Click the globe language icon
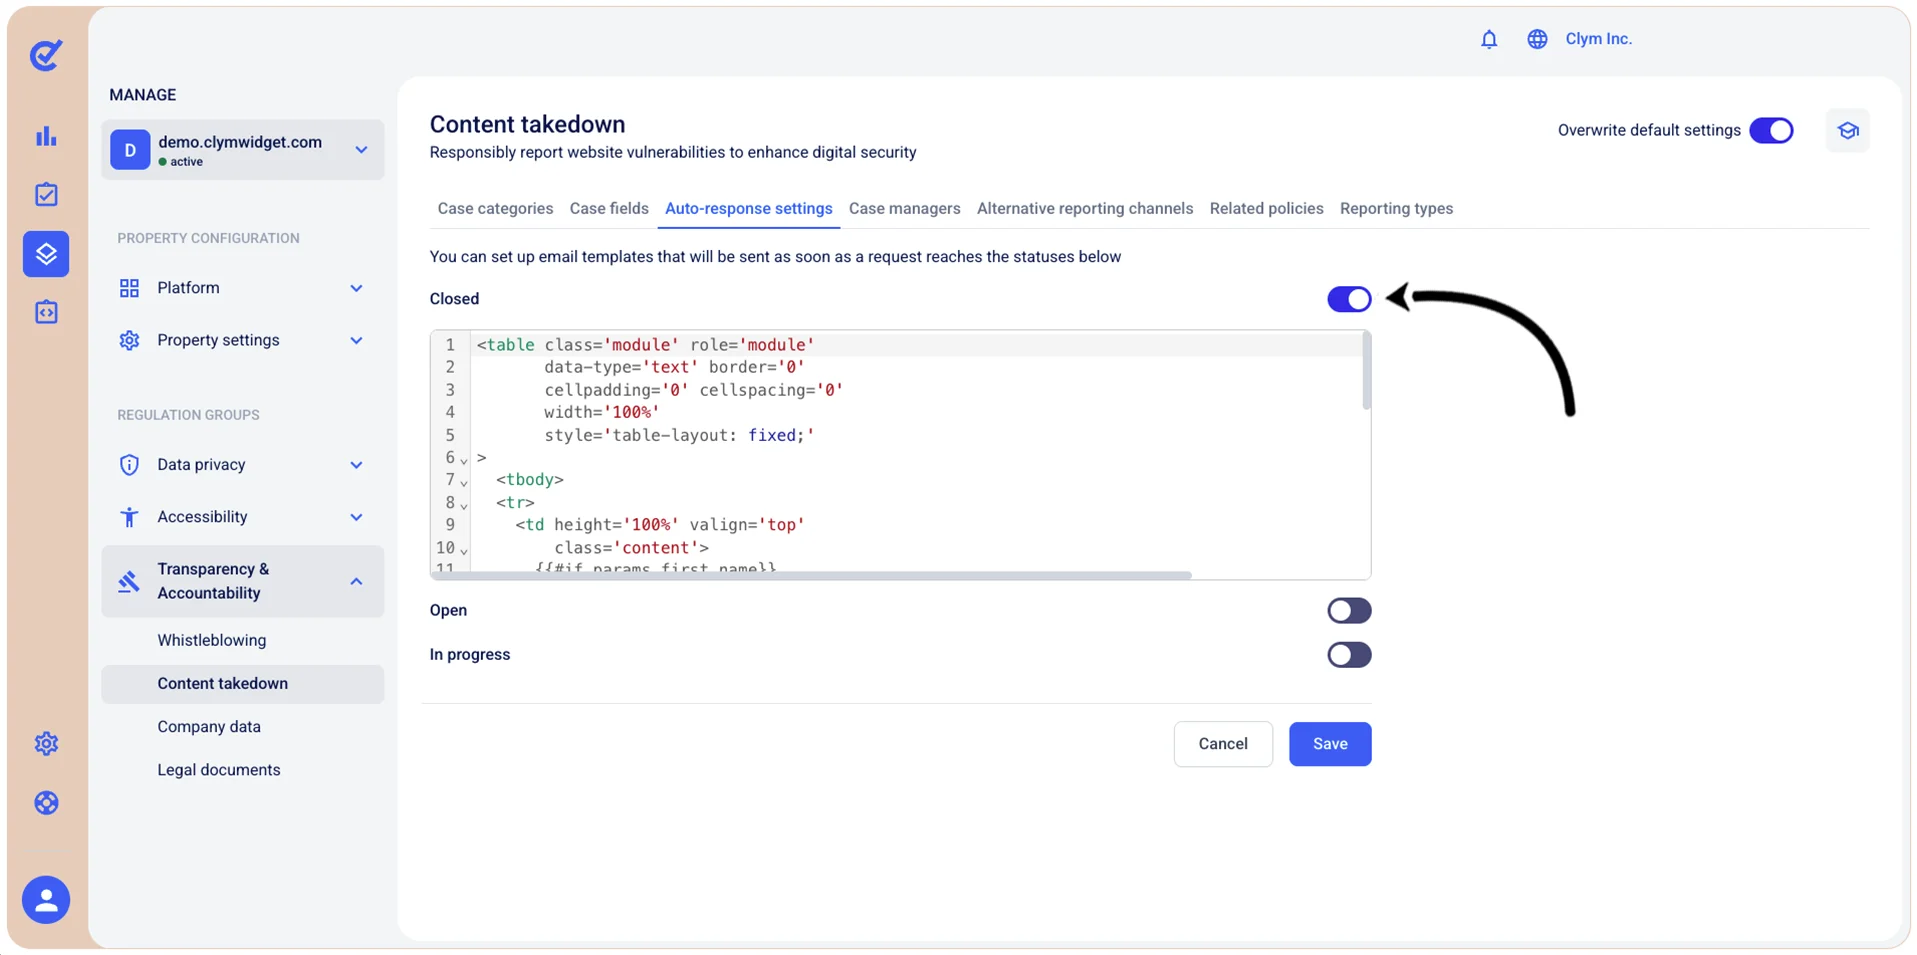1917x955 pixels. pos(1537,39)
